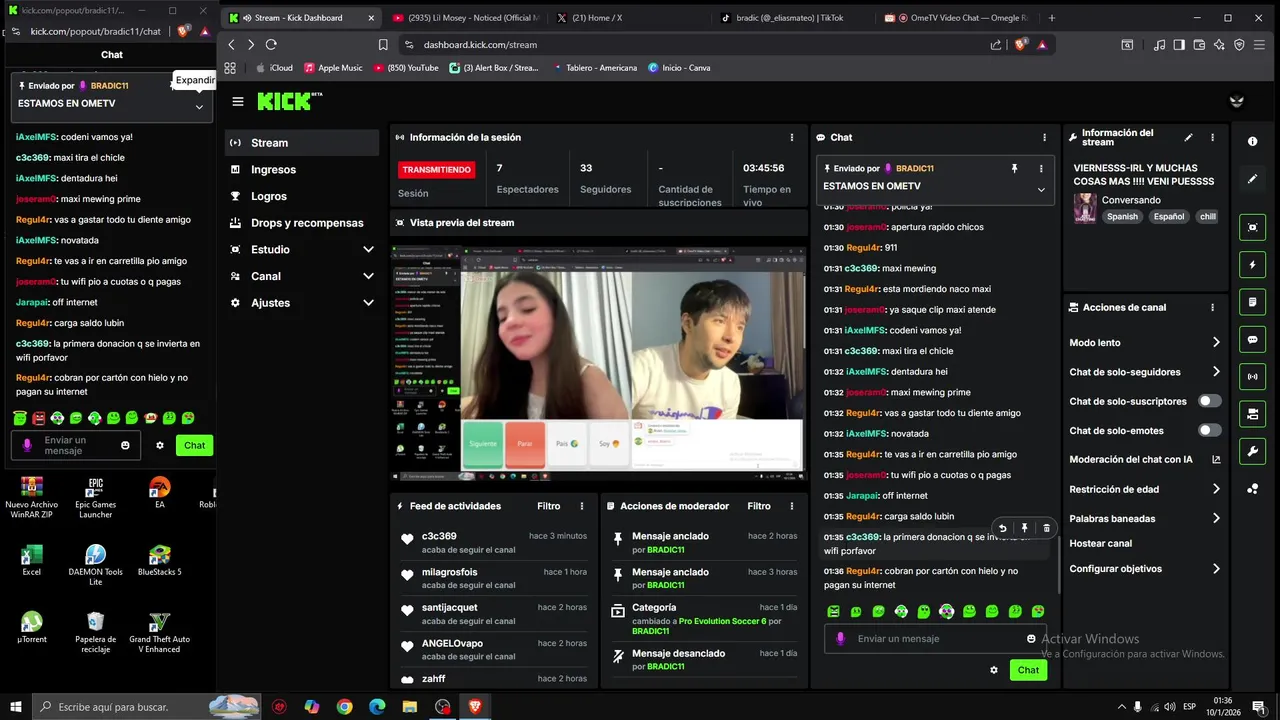The width and height of the screenshot is (1280, 720).
Task: Open Moderación del chat con IA link
Action: click(1145, 460)
